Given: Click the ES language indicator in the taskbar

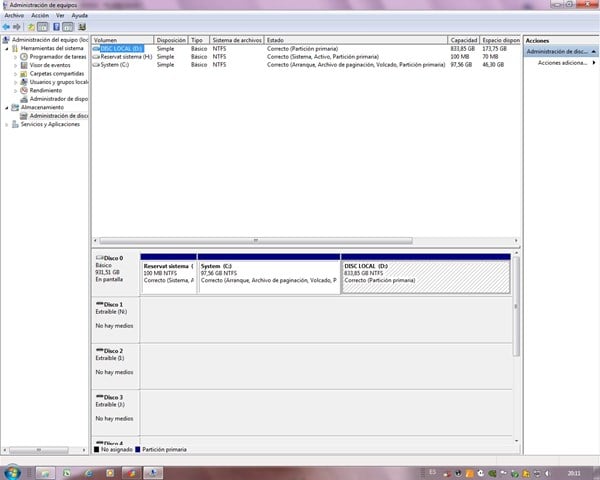Looking at the screenshot, I should click(x=432, y=473).
